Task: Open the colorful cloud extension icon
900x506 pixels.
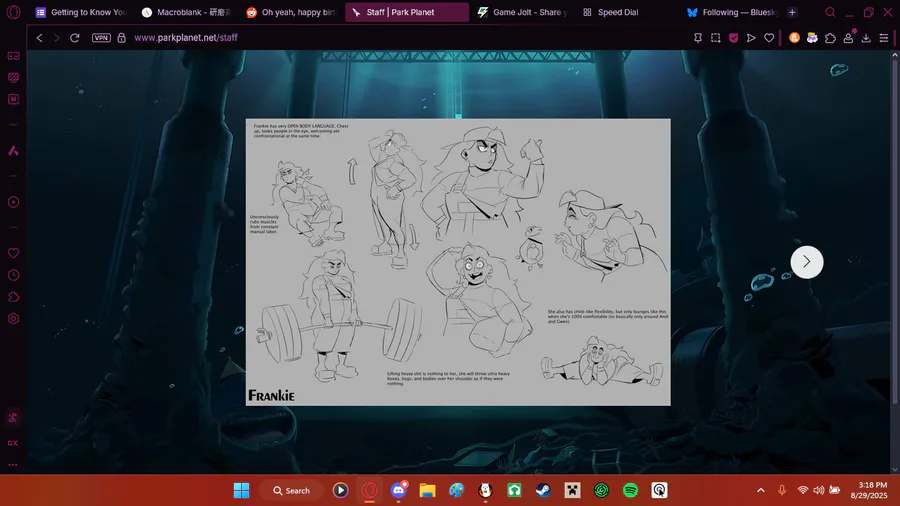Action: tap(812, 38)
